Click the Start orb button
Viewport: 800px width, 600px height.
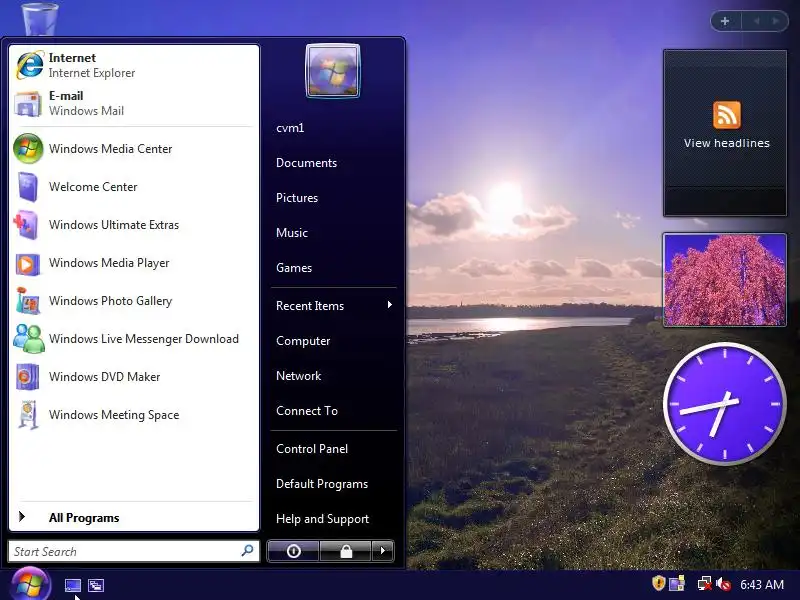tap(30, 584)
